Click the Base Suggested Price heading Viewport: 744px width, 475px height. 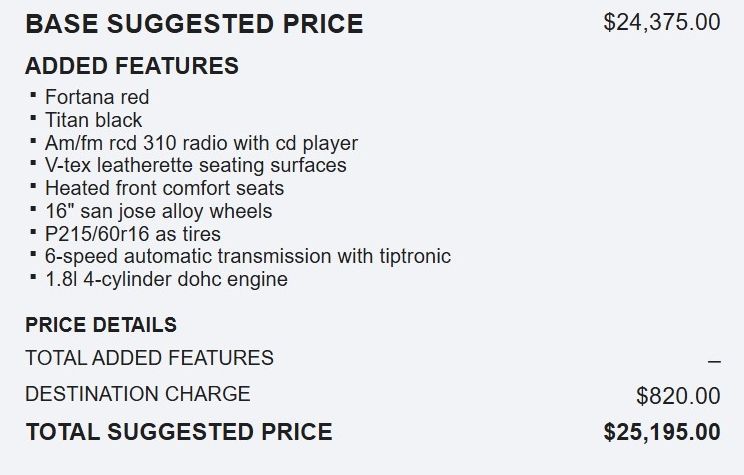pos(194,24)
